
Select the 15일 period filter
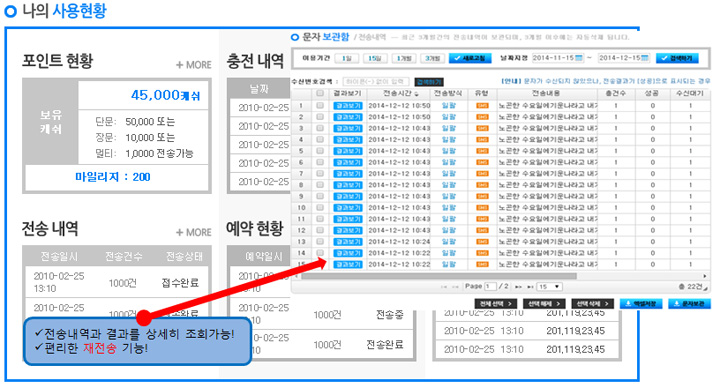pos(375,58)
